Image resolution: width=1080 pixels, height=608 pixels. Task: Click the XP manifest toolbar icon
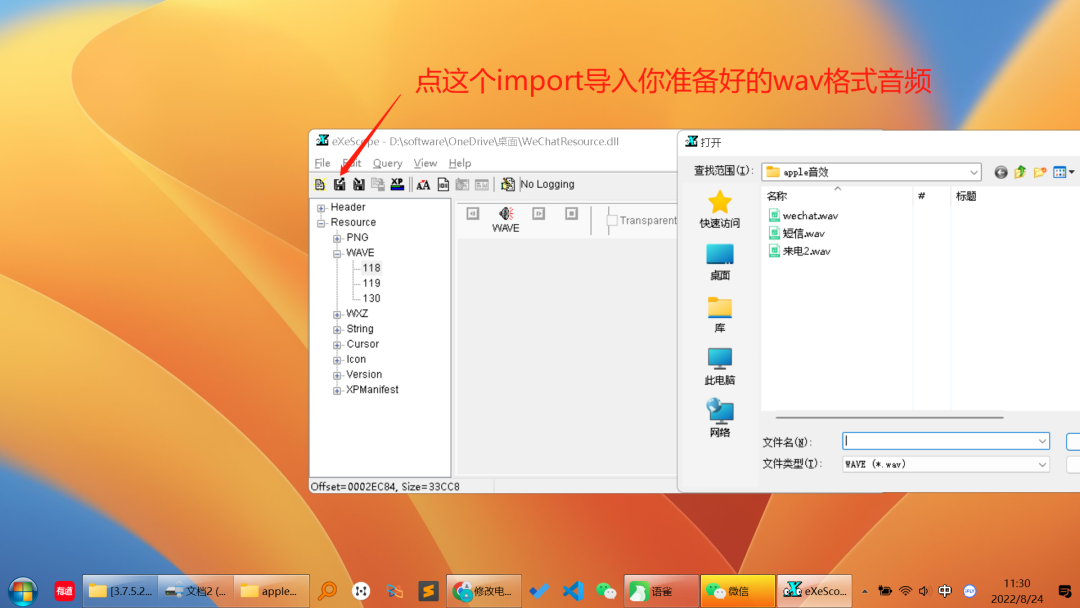(397, 185)
